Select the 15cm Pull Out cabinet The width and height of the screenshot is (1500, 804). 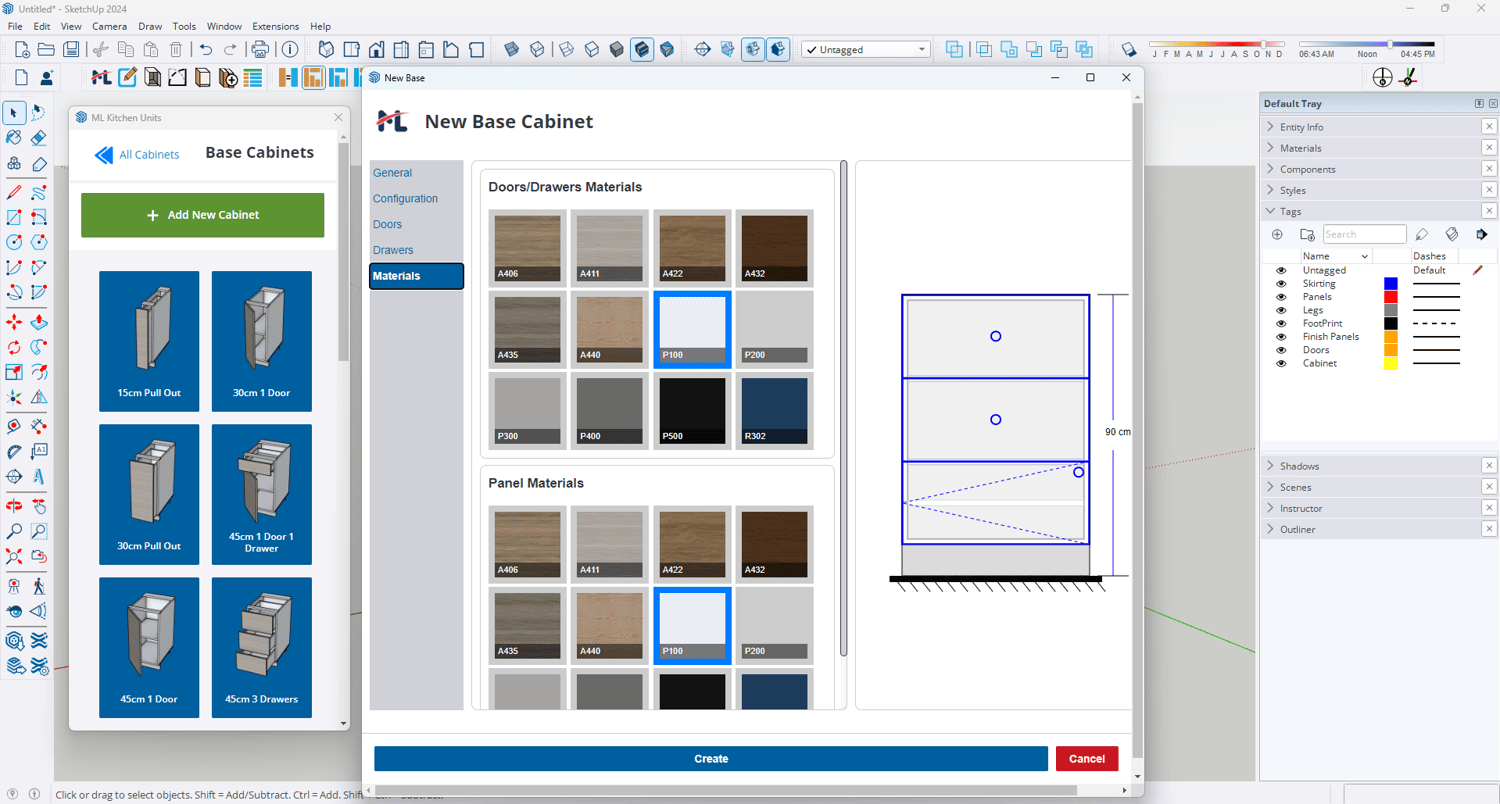[x=149, y=341]
